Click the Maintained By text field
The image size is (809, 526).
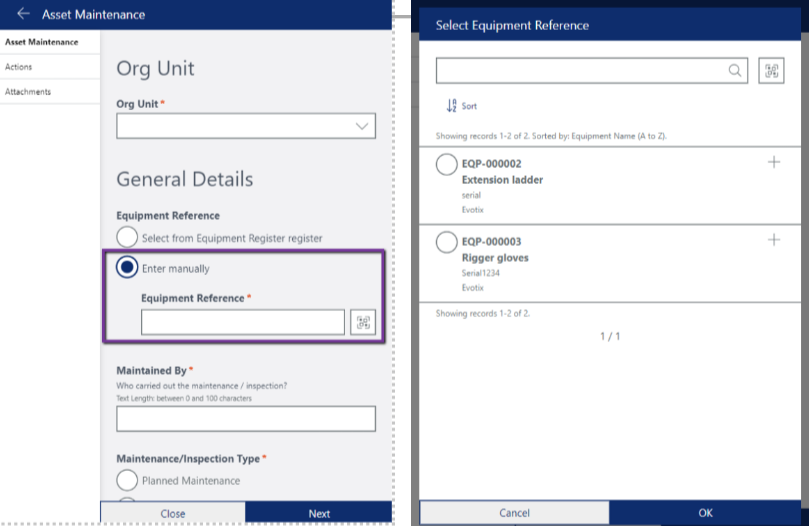pos(246,418)
